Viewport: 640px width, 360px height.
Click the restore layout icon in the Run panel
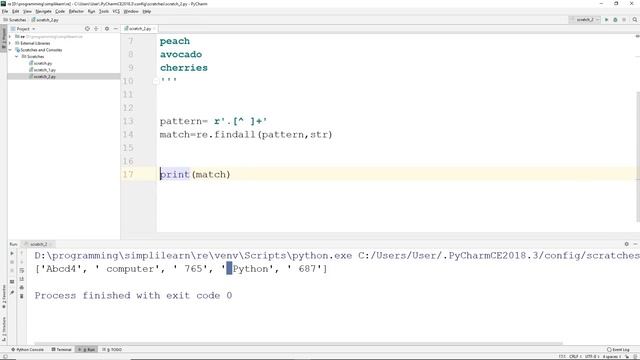12,282
